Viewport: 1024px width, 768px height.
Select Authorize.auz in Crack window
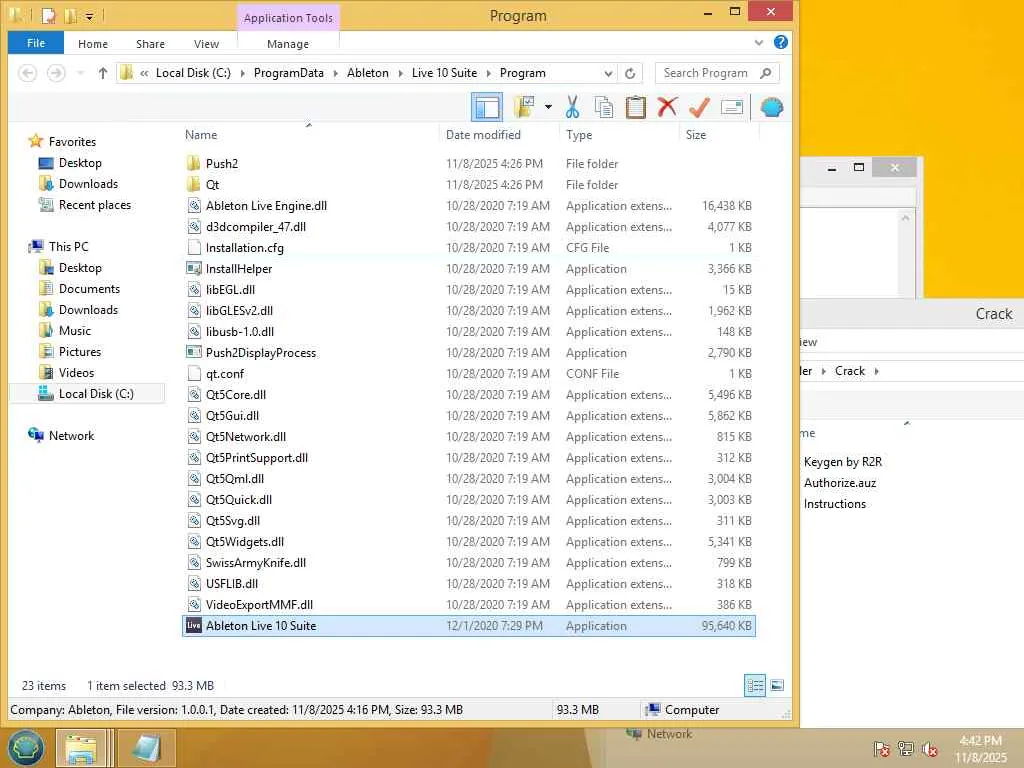[x=839, y=483]
